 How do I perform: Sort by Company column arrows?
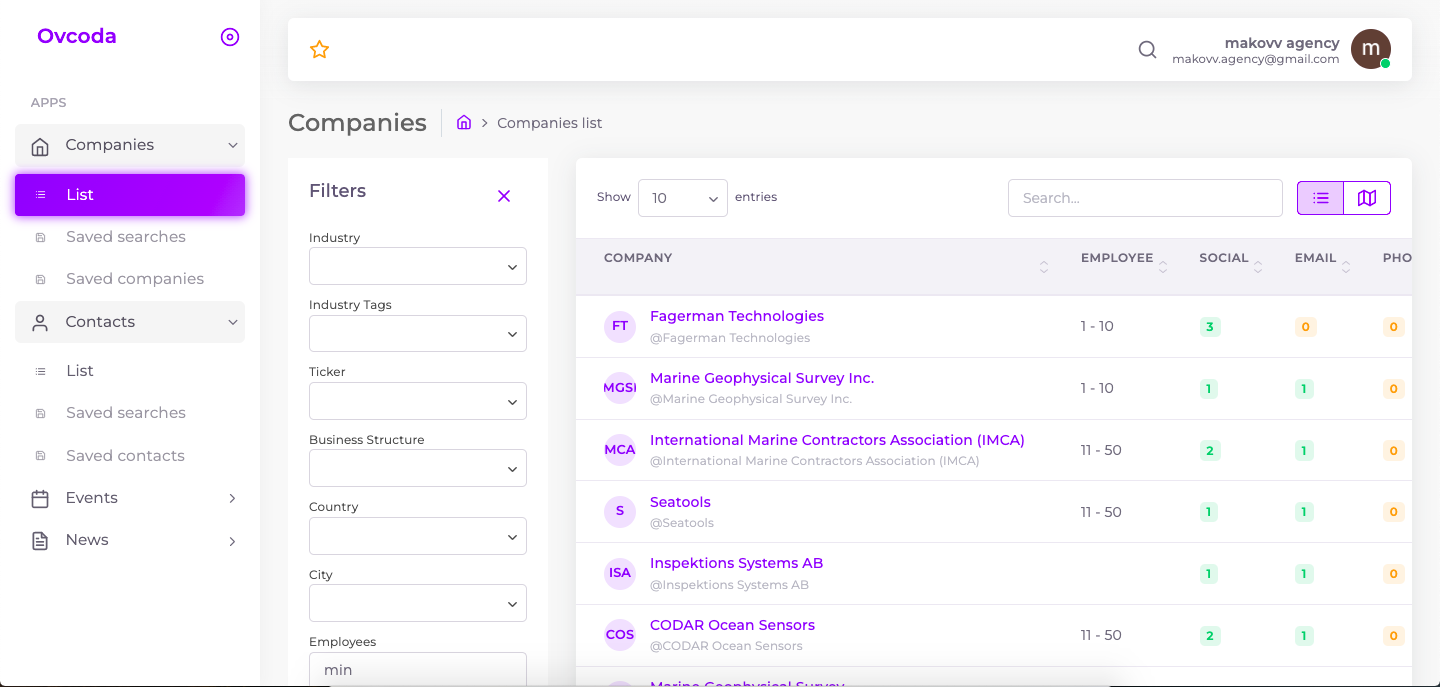click(x=1044, y=267)
